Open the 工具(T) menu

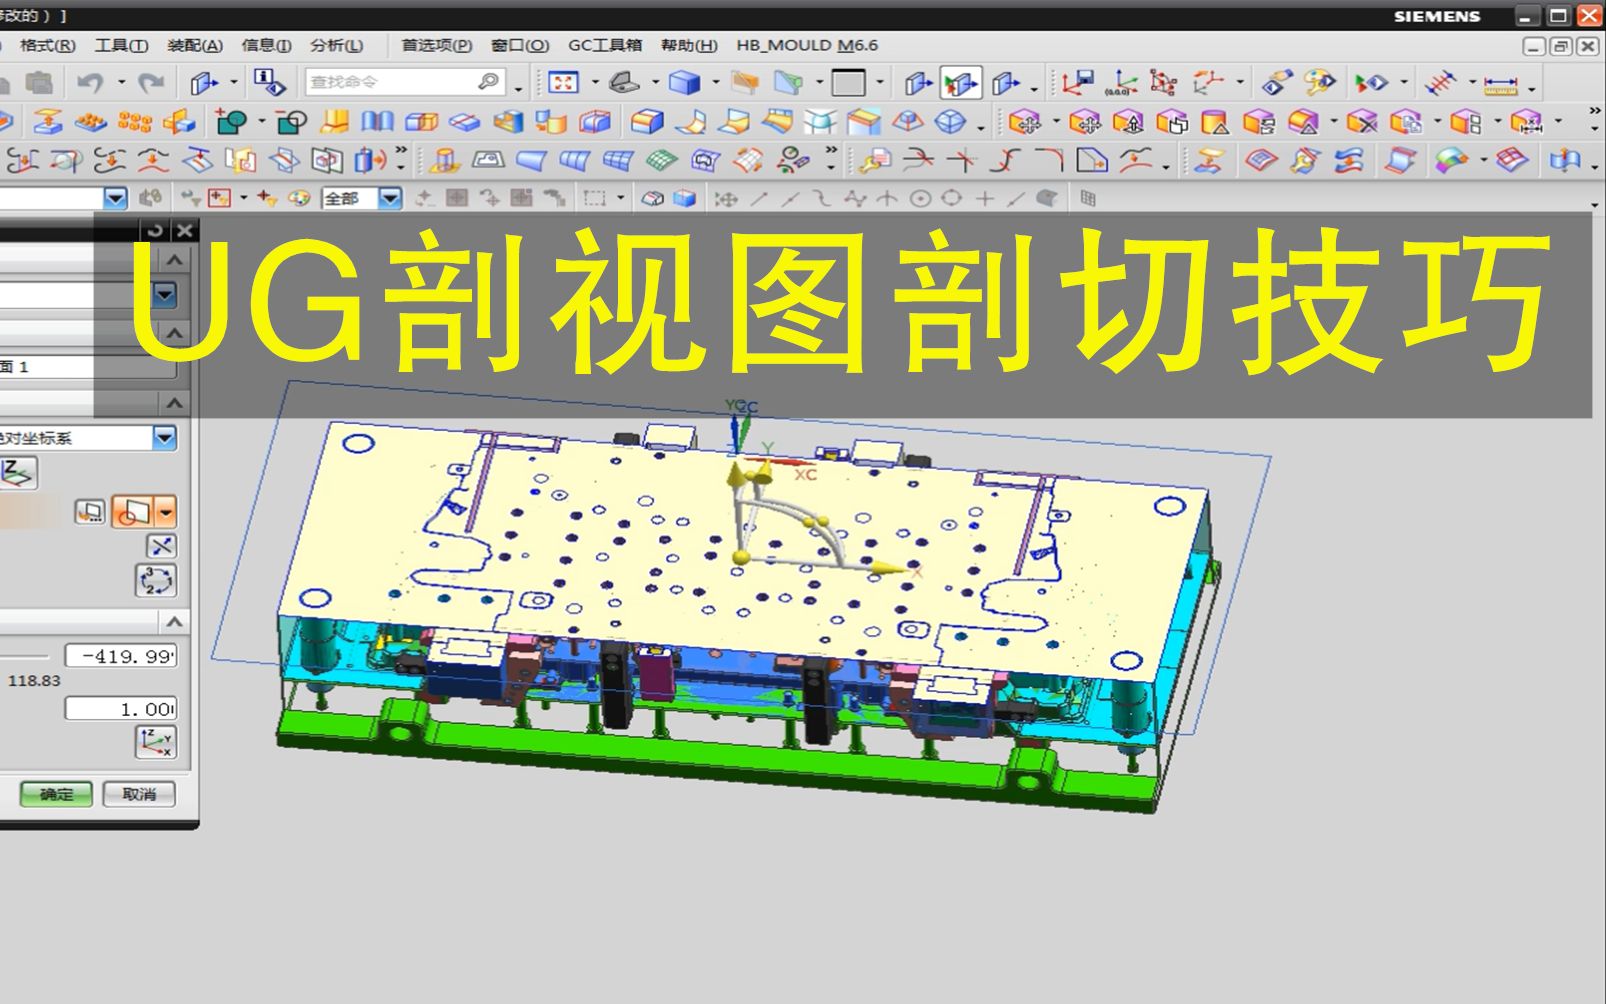122,45
